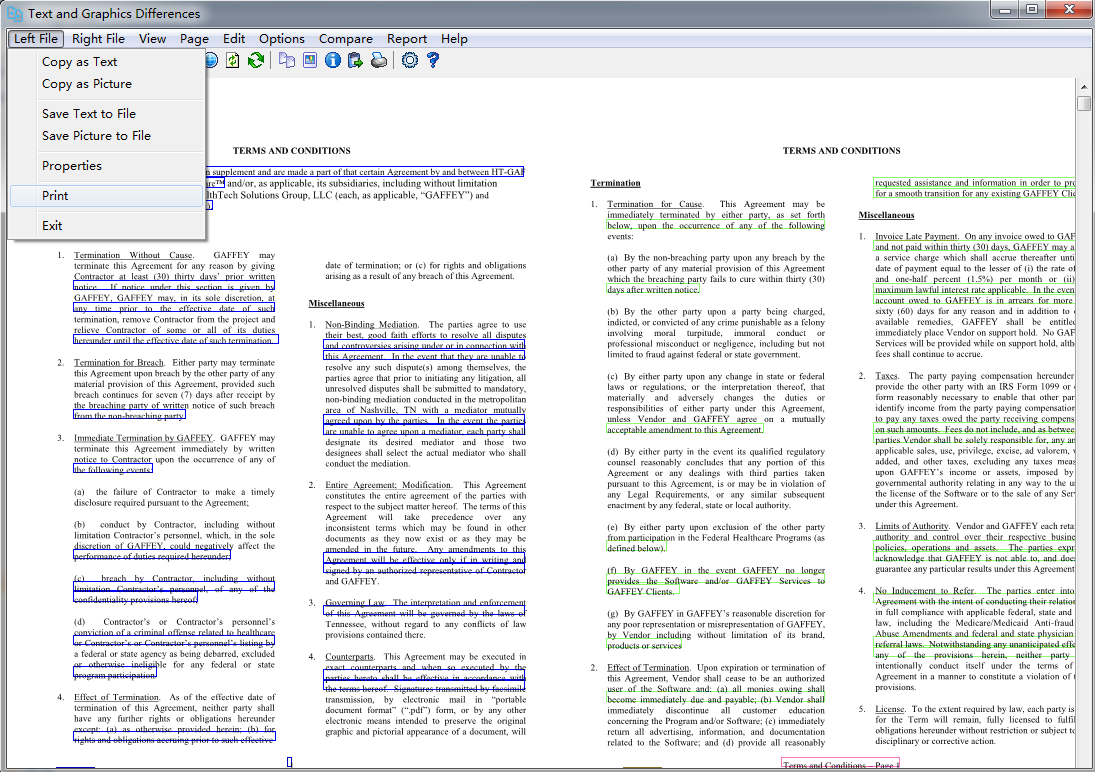Click 'Governing Law' heading
The image size is (1095, 772).
coord(355,602)
